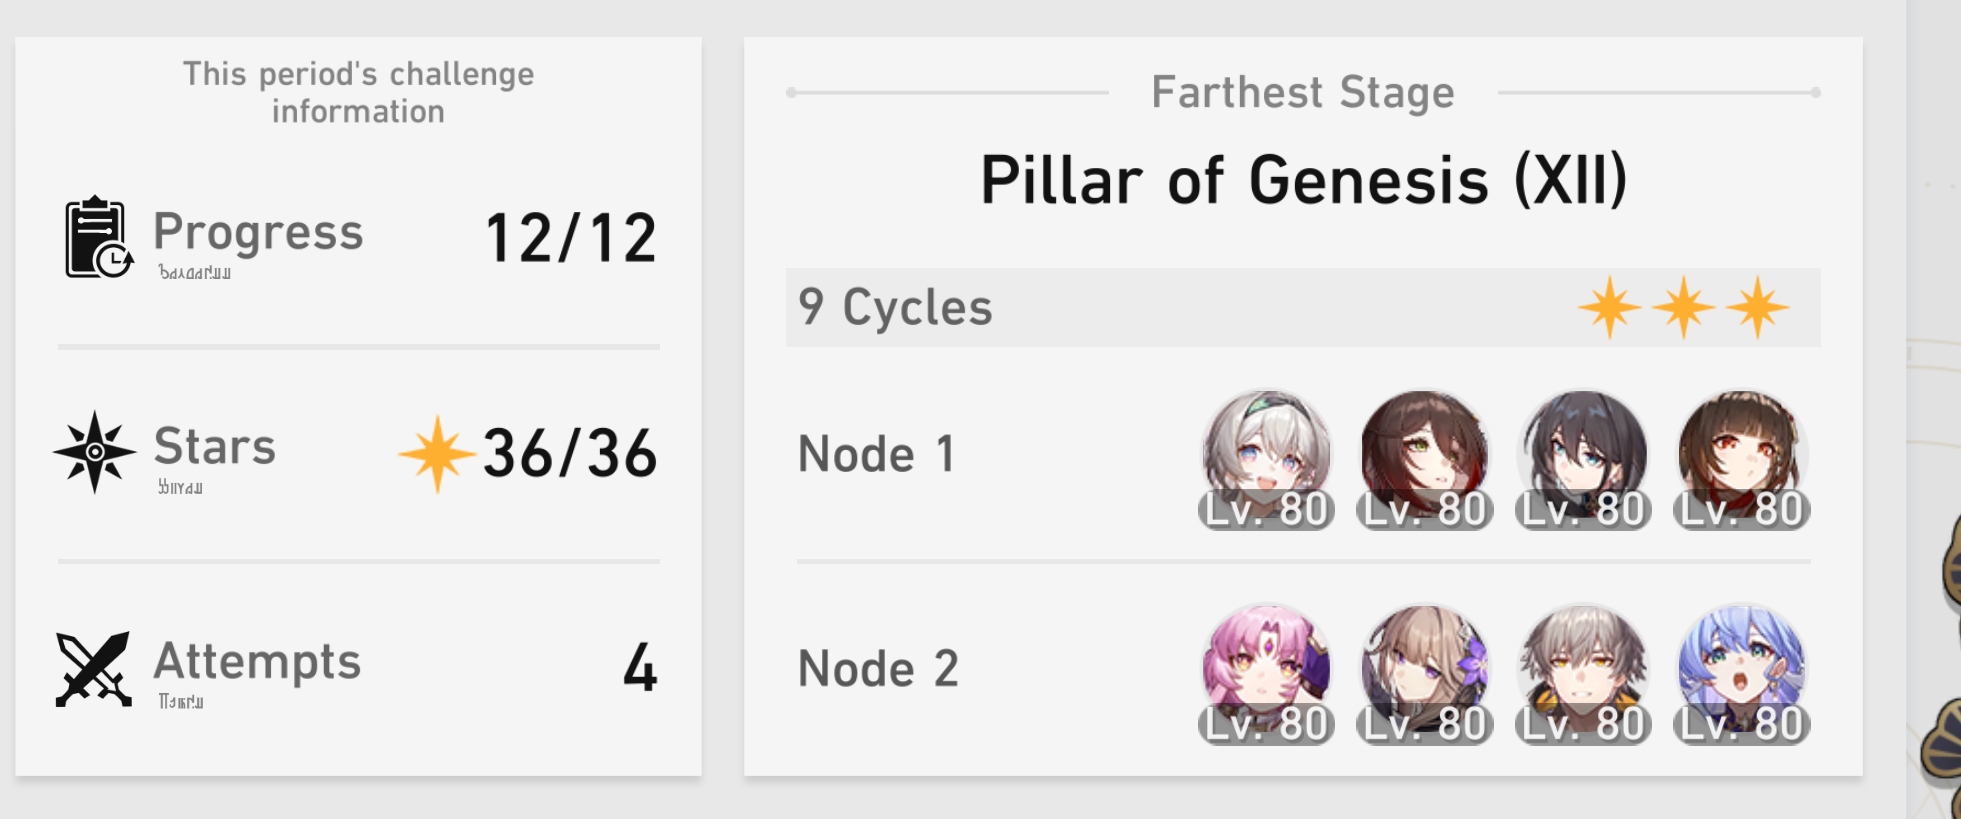Select the pink-haired character avatar in Node 2
Screen dimensions: 1961x819
(1266, 669)
